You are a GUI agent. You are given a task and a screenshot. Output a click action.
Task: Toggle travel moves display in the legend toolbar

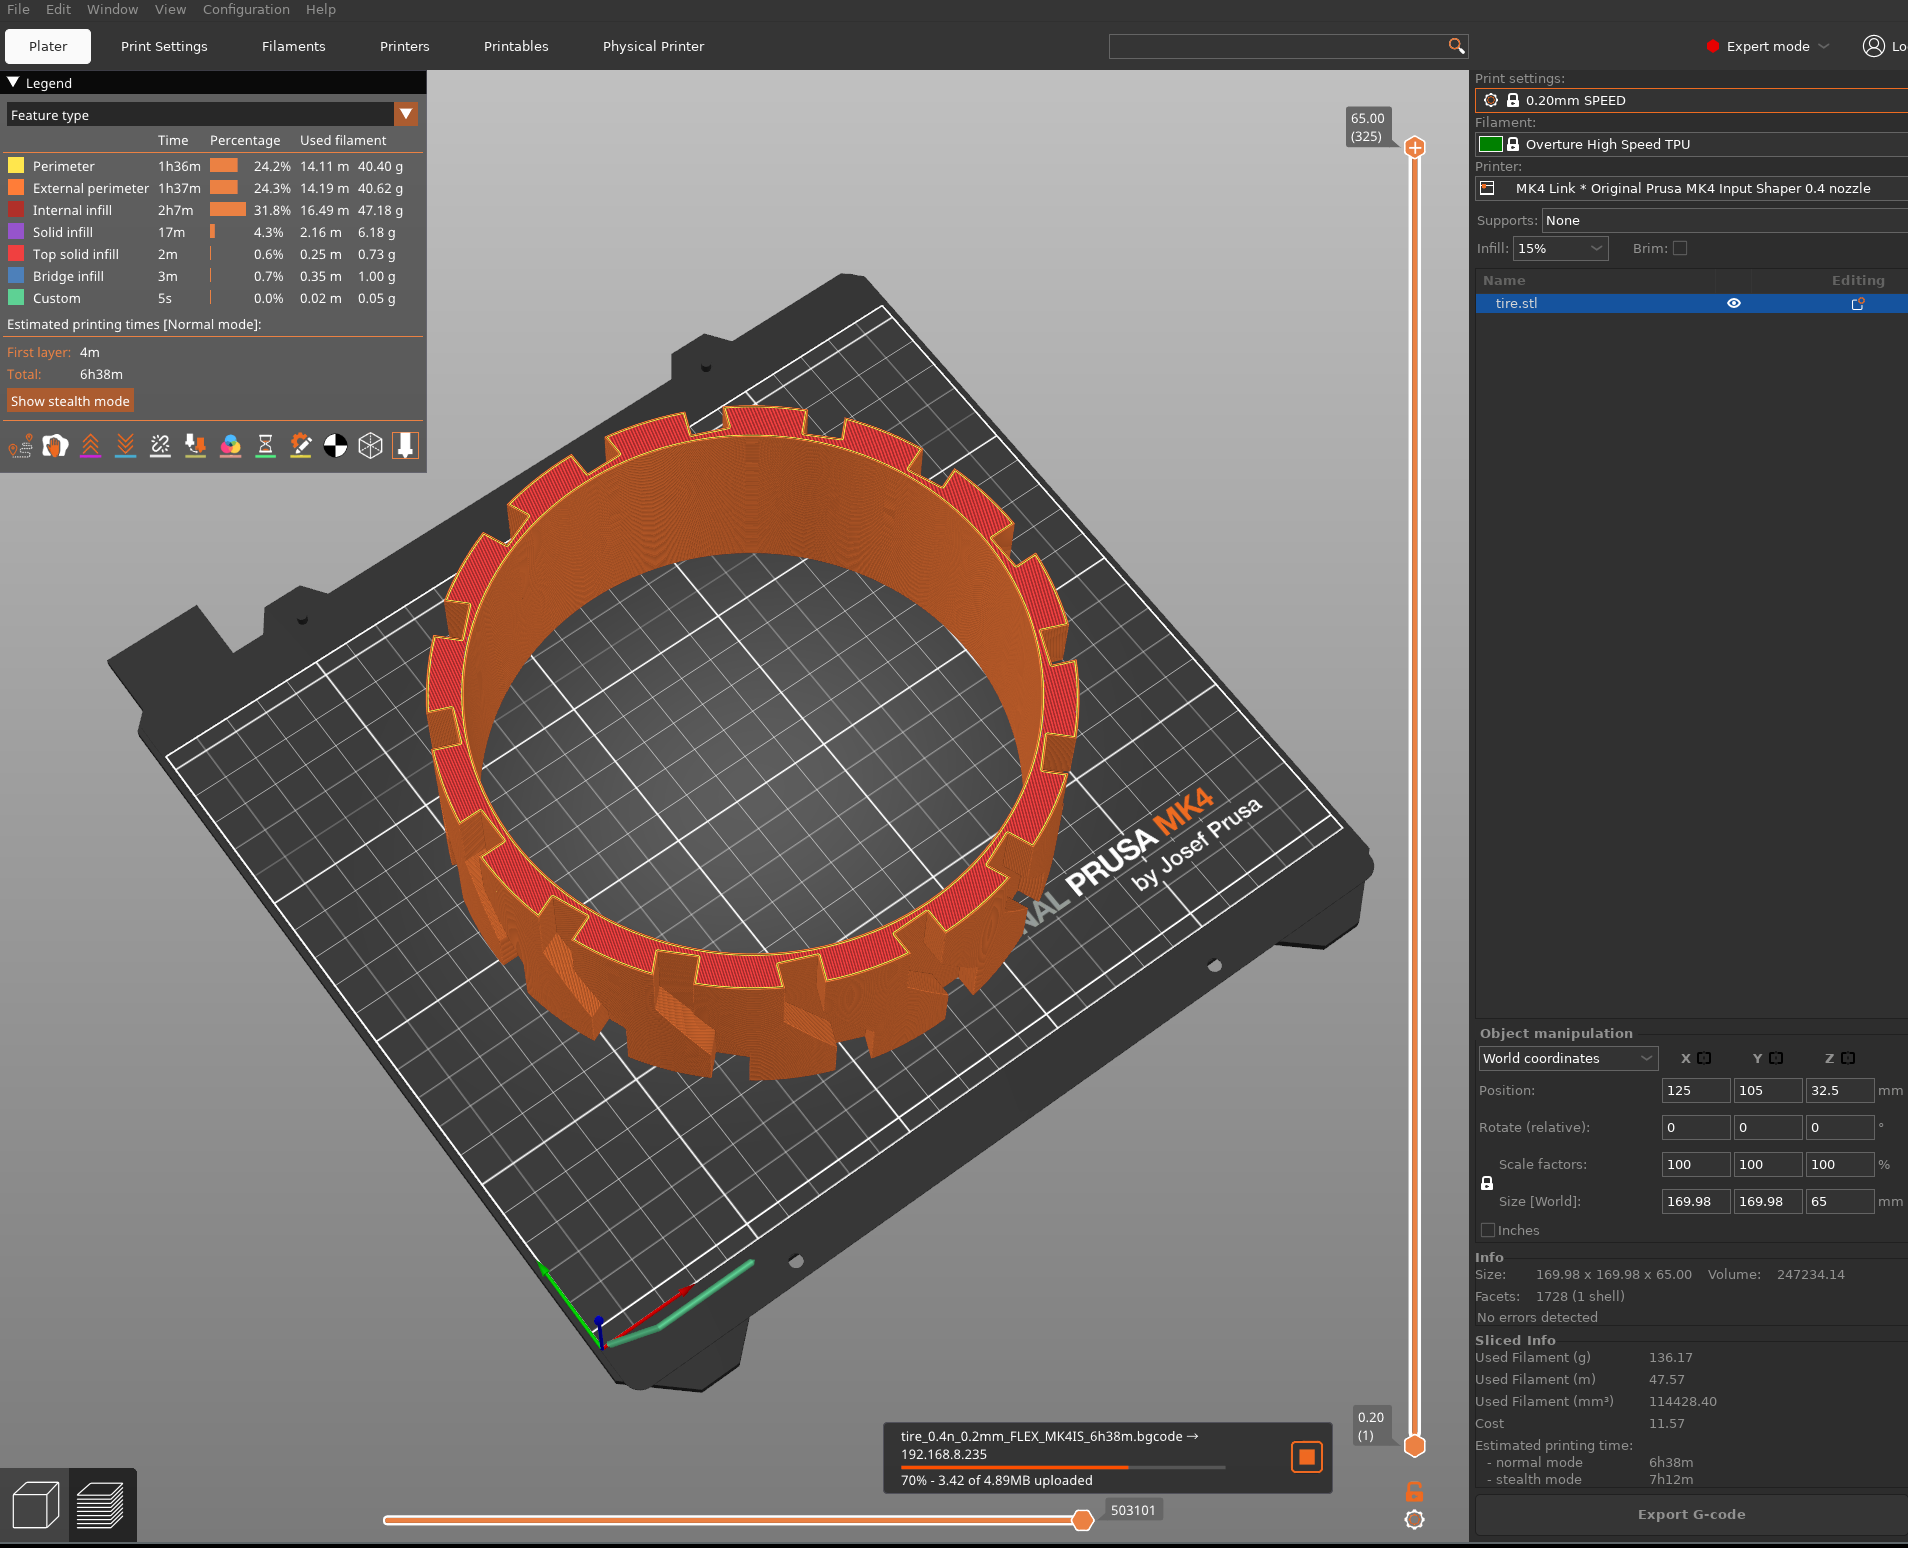coord(20,446)
